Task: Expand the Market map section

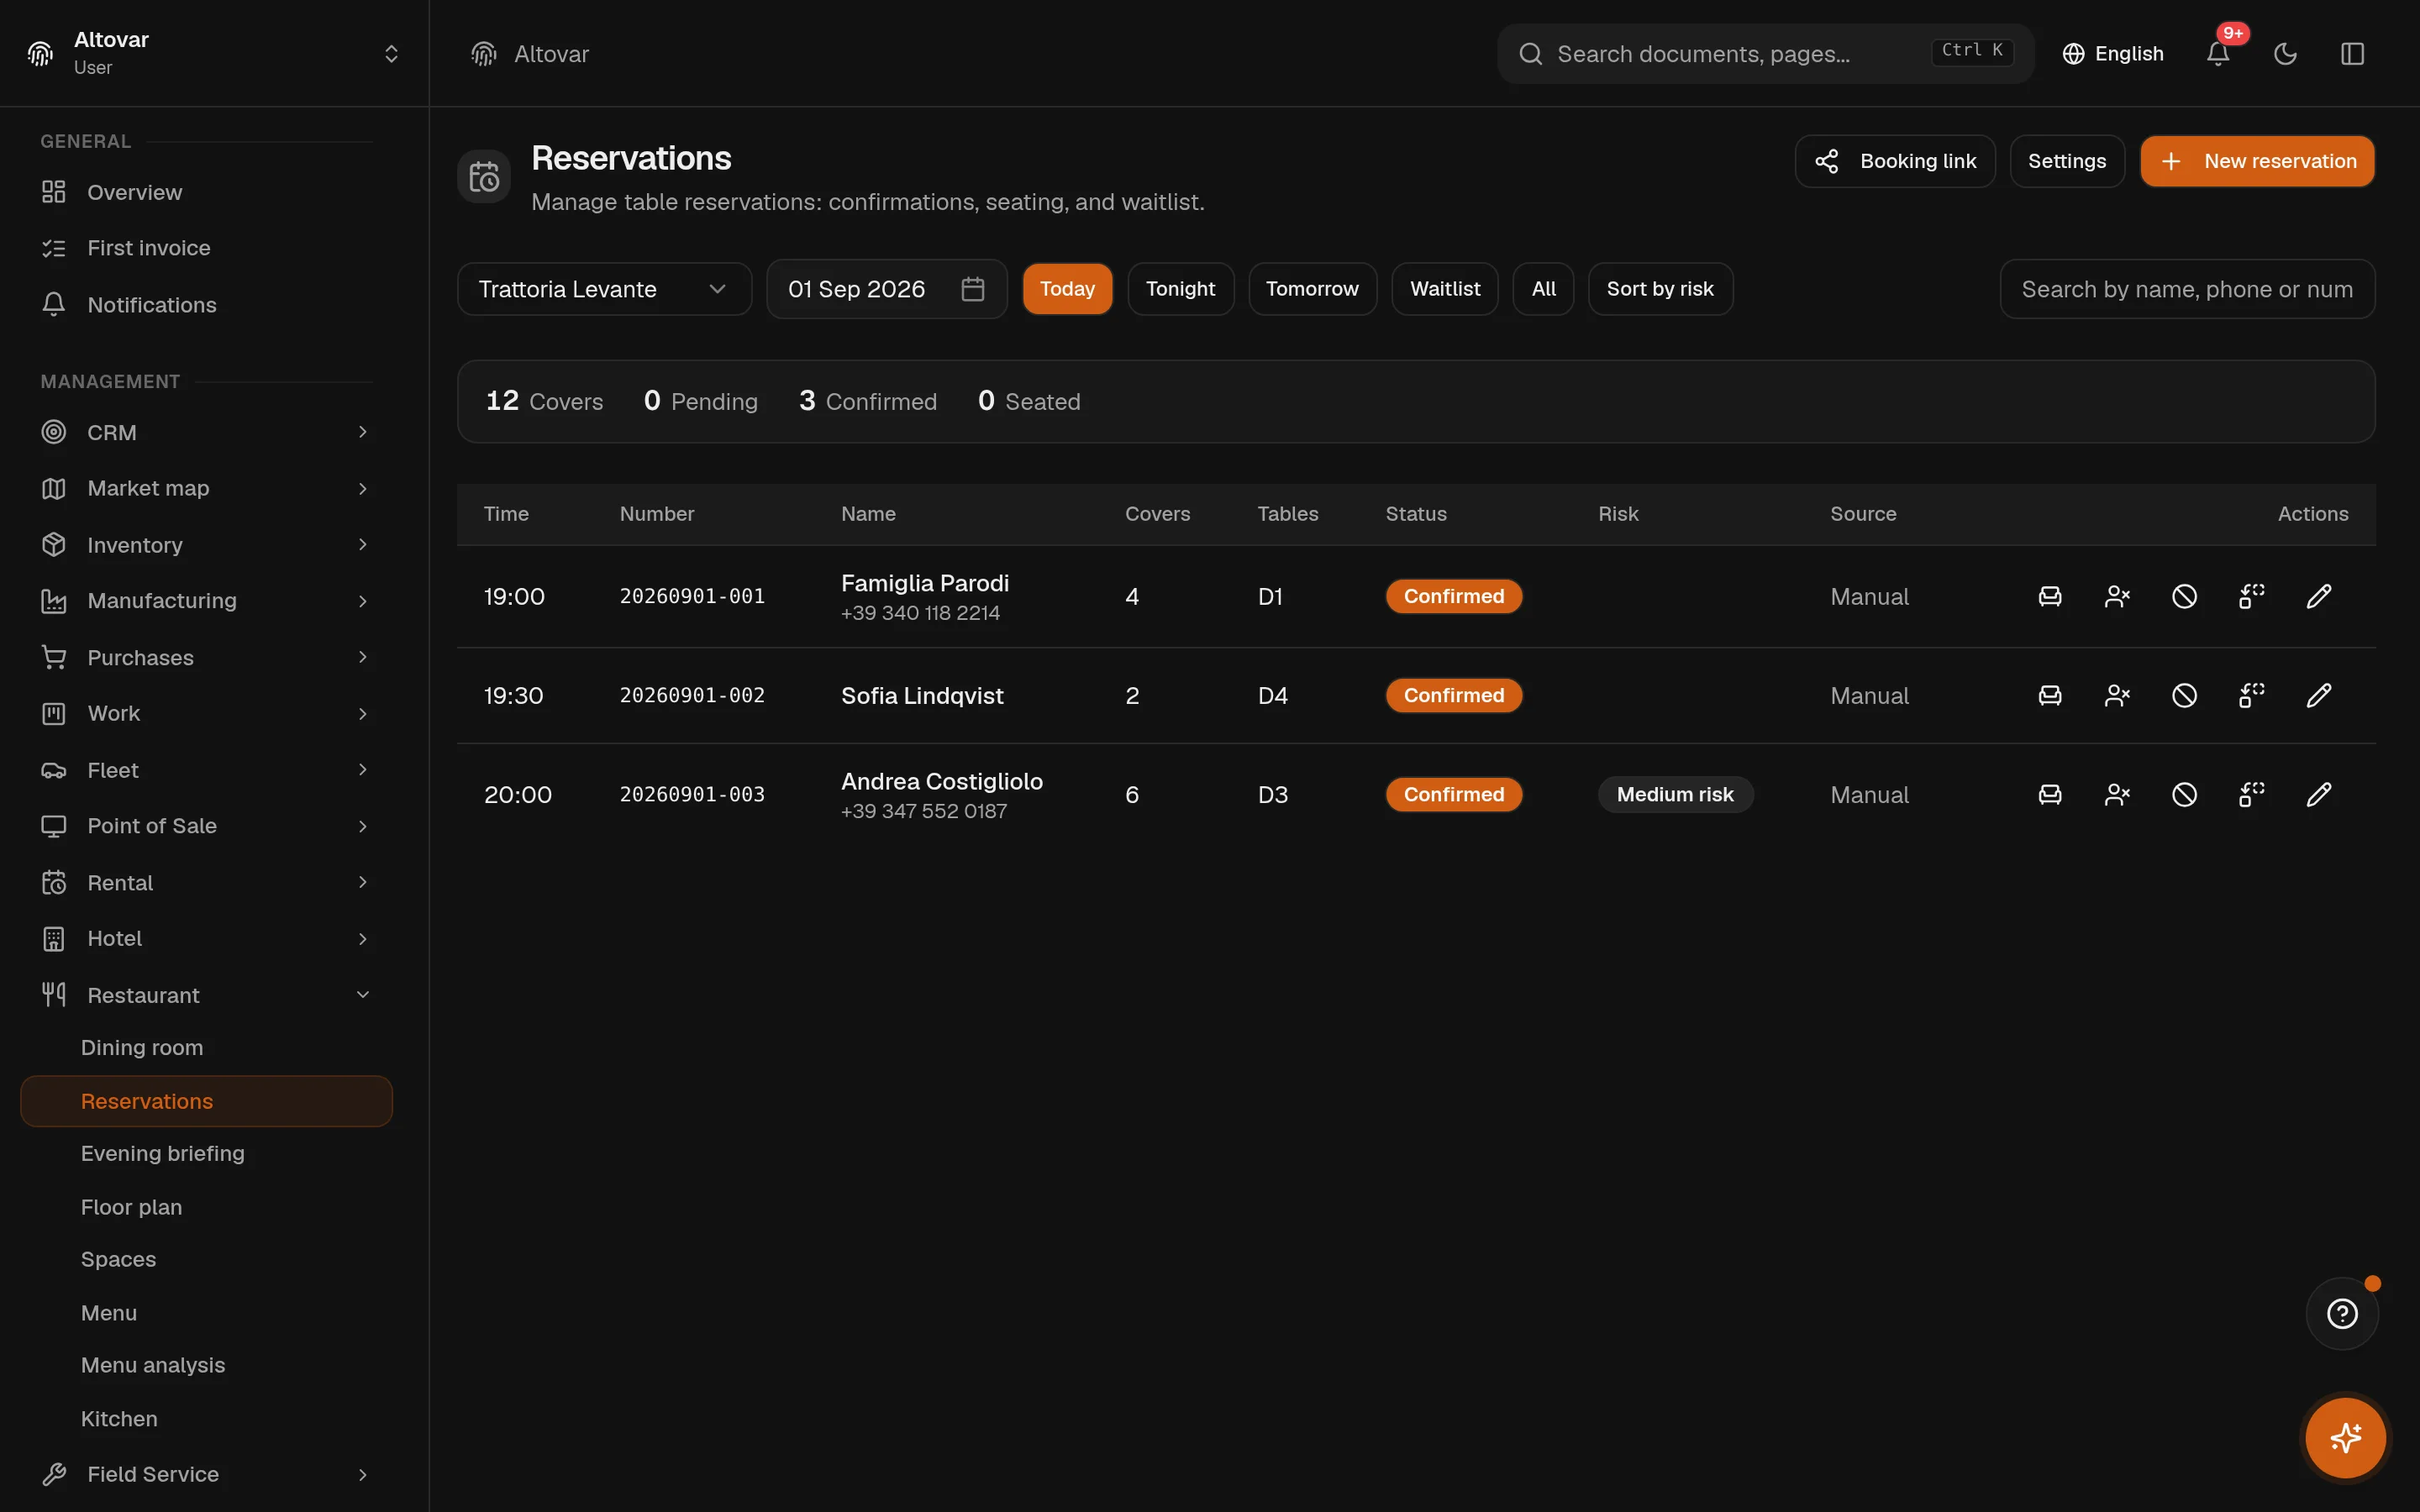Action: 206,488
